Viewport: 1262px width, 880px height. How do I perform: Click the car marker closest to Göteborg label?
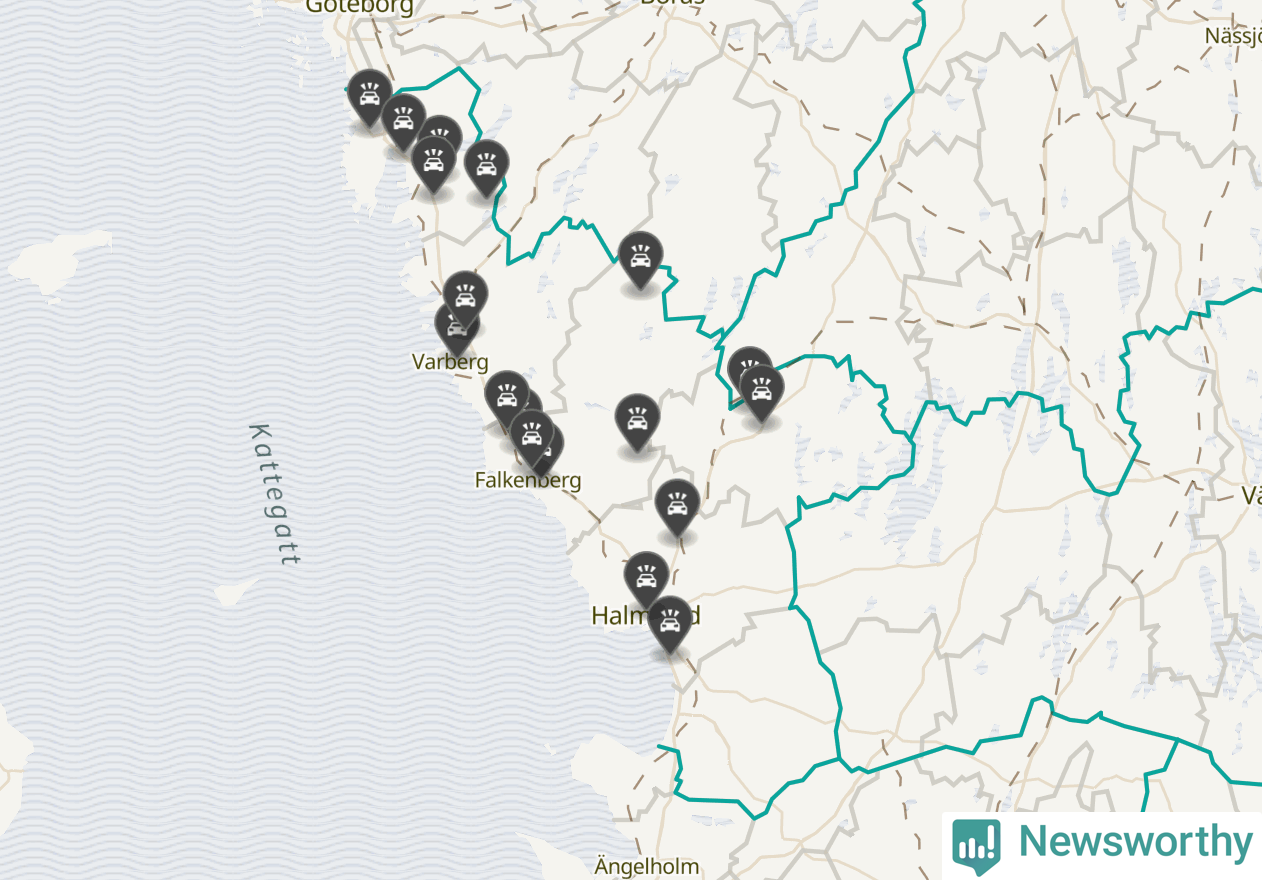point(369,96)
